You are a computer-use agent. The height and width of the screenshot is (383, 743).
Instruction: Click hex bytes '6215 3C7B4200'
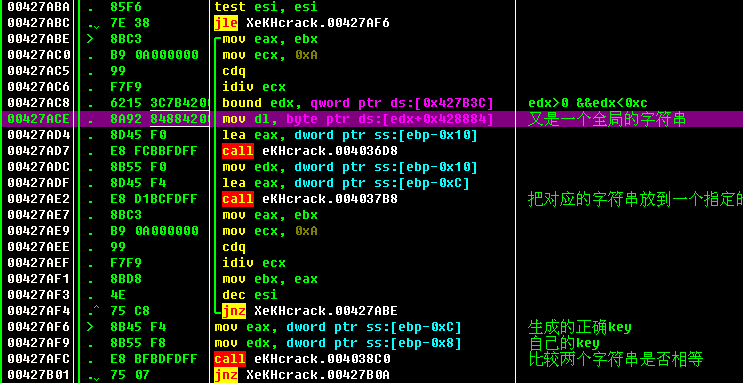click(x=160, y=103)
